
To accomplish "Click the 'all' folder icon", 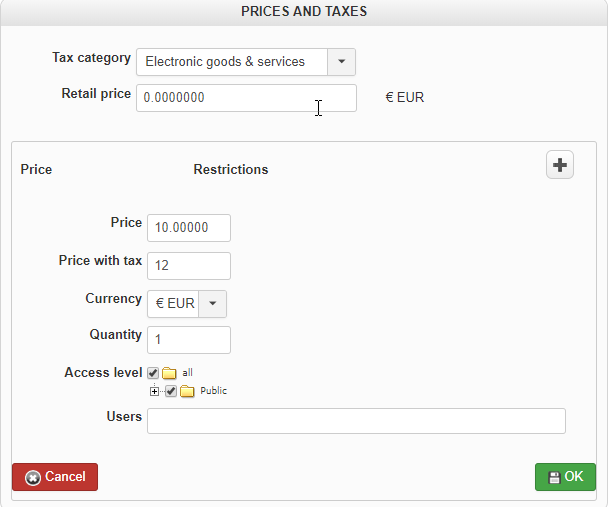I will point(169,373).
